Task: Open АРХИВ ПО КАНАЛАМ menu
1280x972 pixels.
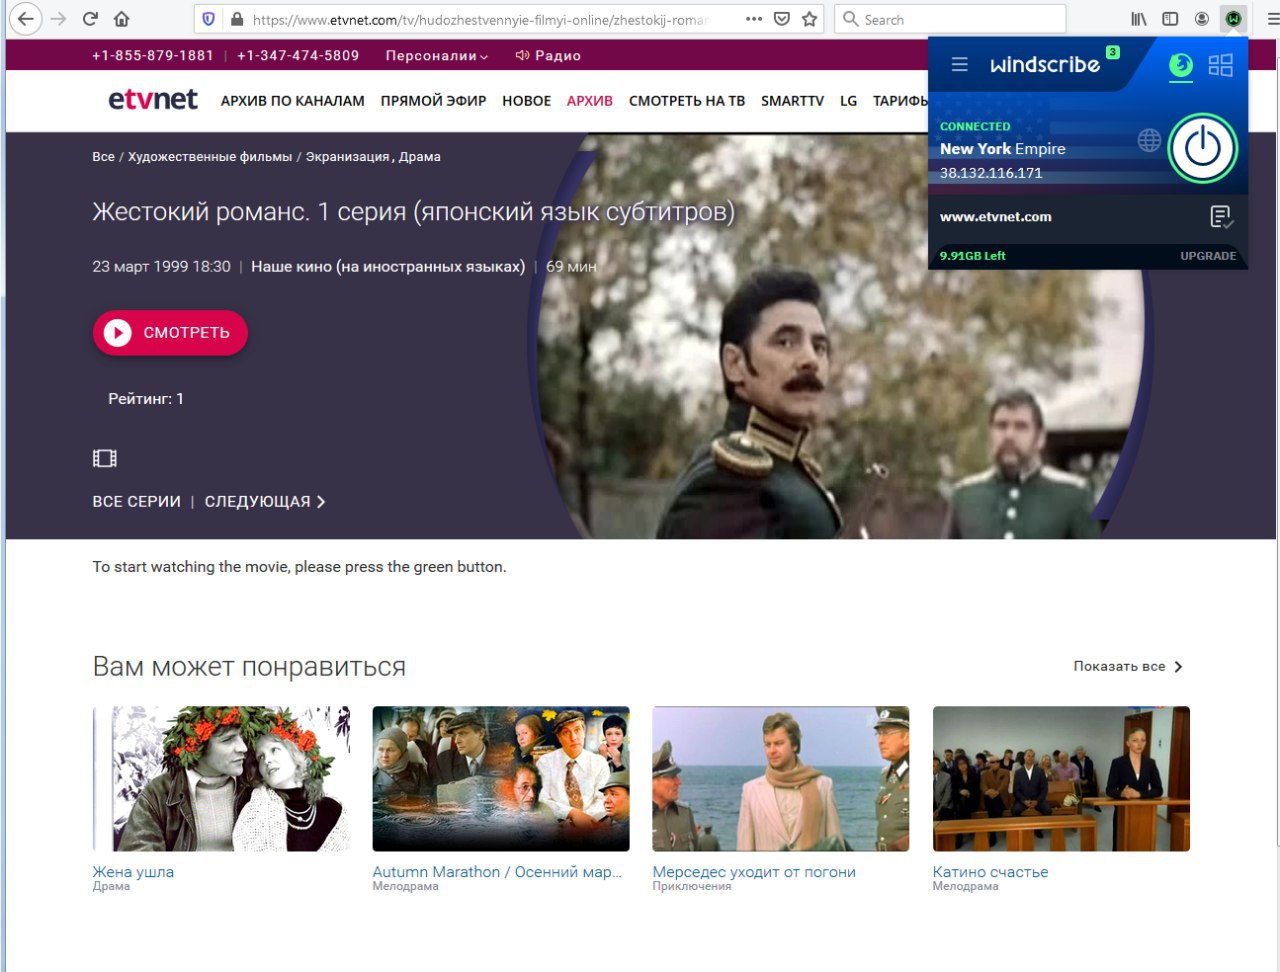Action: click(x=293, y=101)
